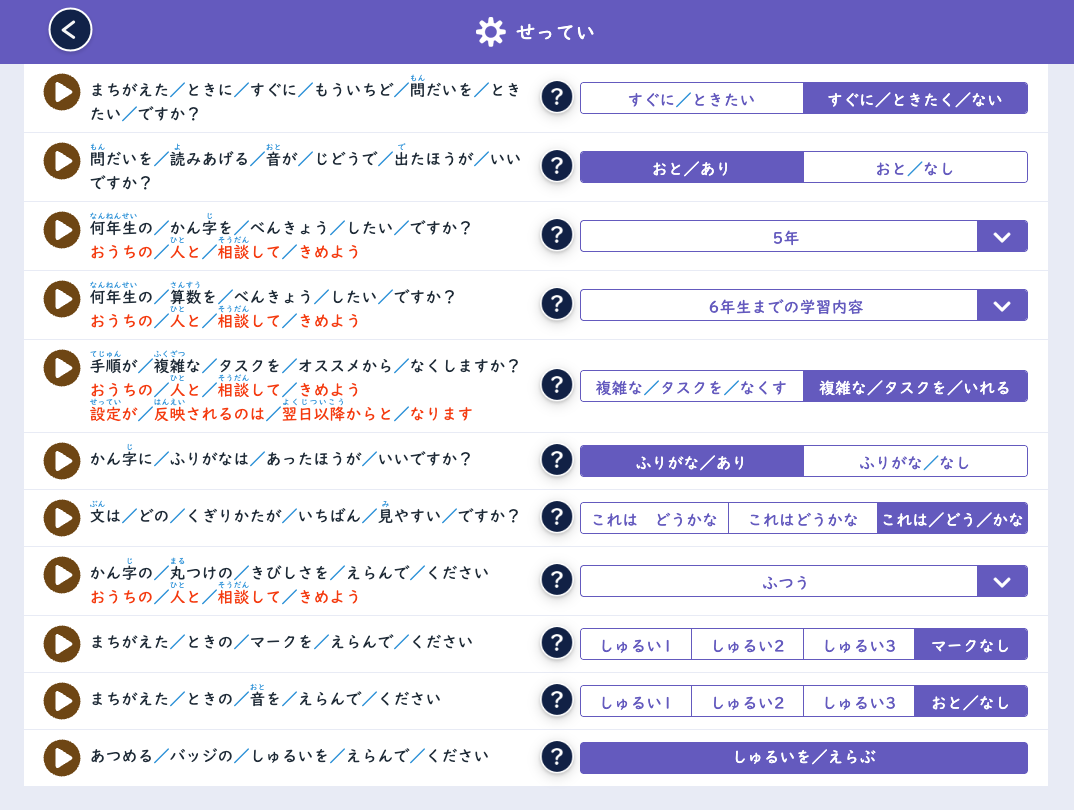1074x810 pixels.
Task: Open the ふつう strictness dropdown
Action: pyautogui.click(x=803, y=581)
